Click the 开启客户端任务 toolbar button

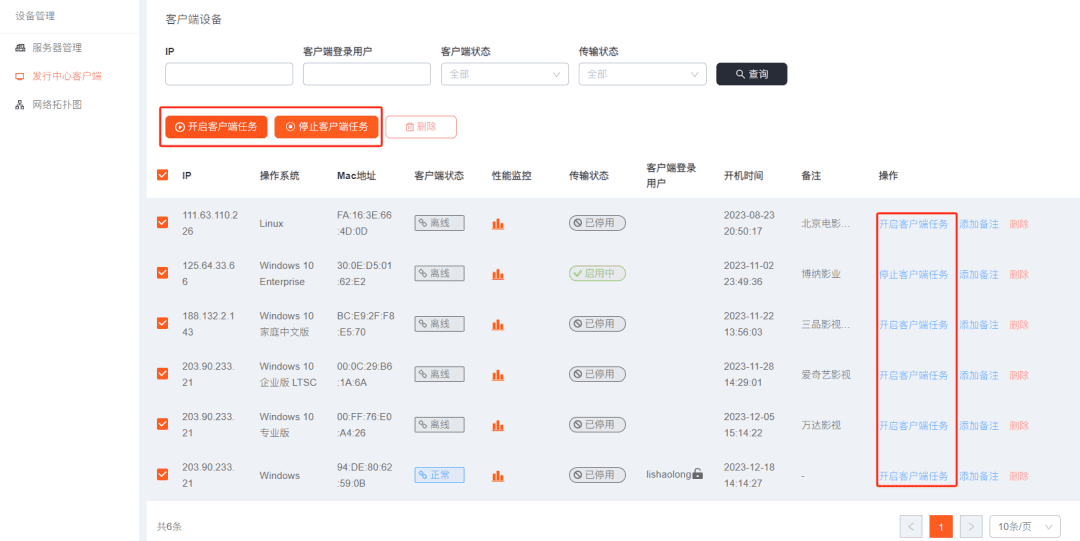coord(216,127)
